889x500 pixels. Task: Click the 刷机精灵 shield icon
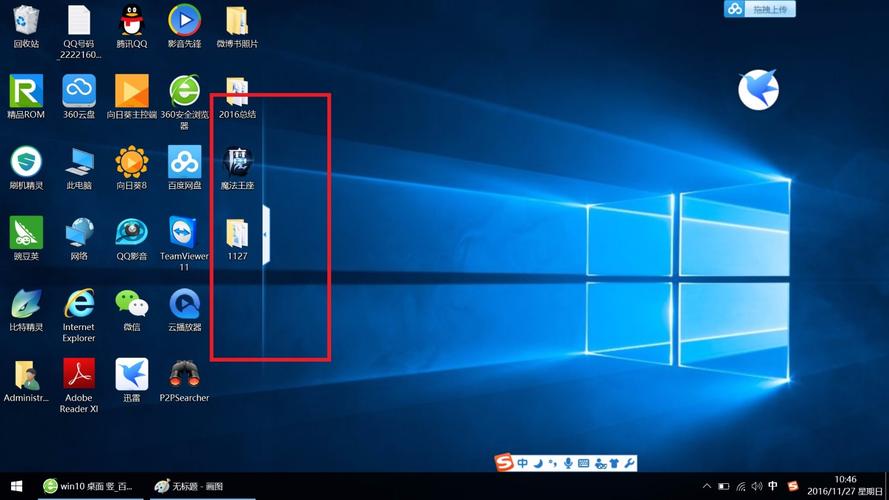click(x=26, y=168)
